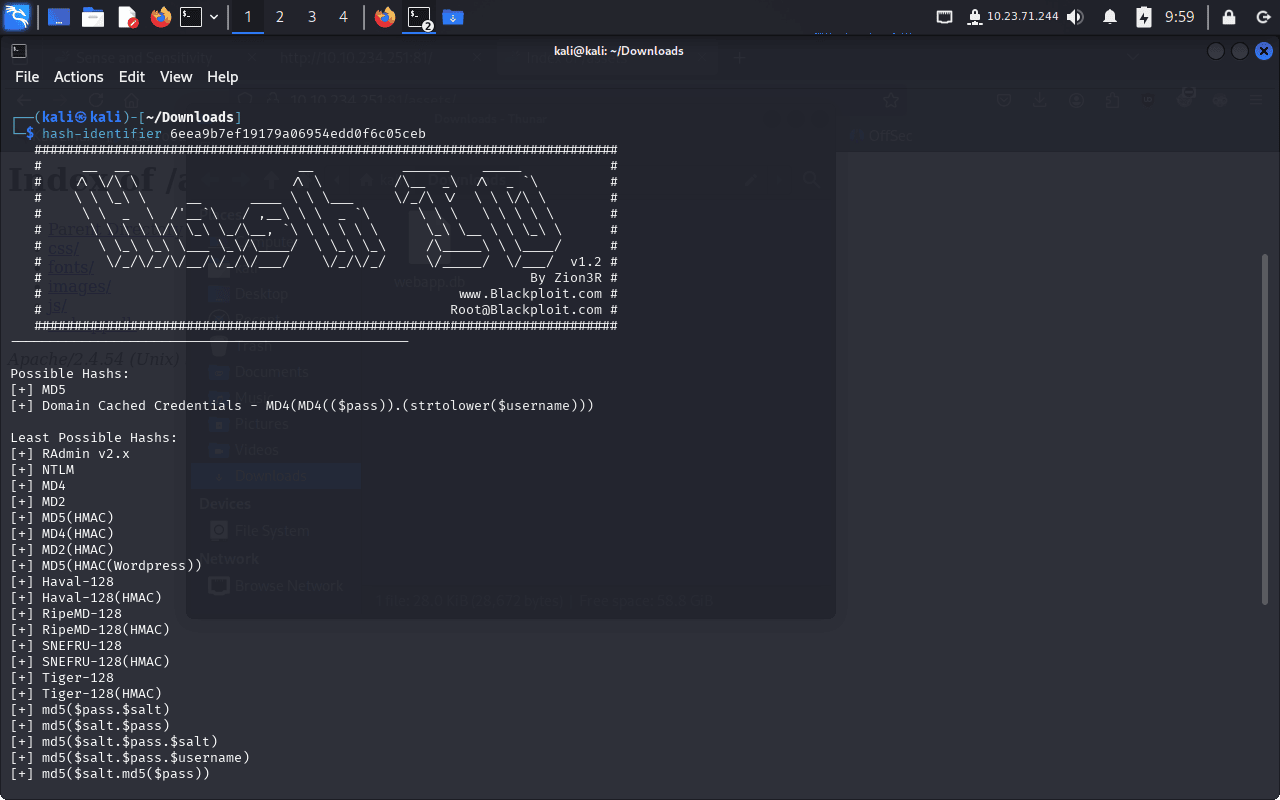Lock the screen with padlock icon
Viewport: 1280px width, 800px height.
[1229, 17]
